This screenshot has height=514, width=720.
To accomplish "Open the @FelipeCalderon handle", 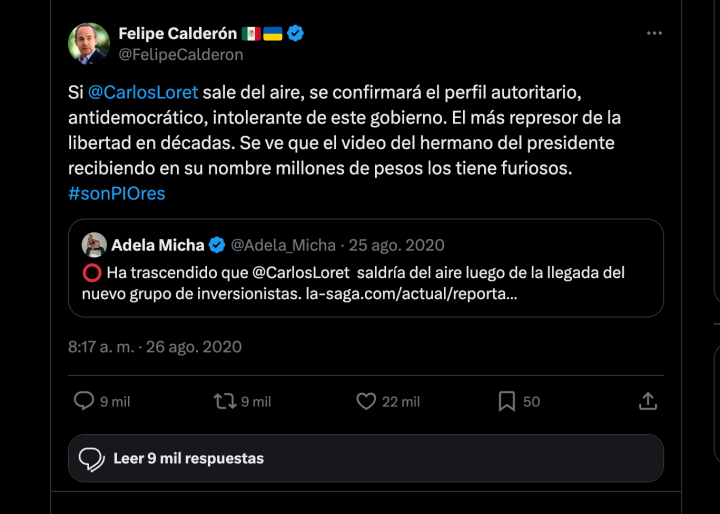I will click(181, 55).
